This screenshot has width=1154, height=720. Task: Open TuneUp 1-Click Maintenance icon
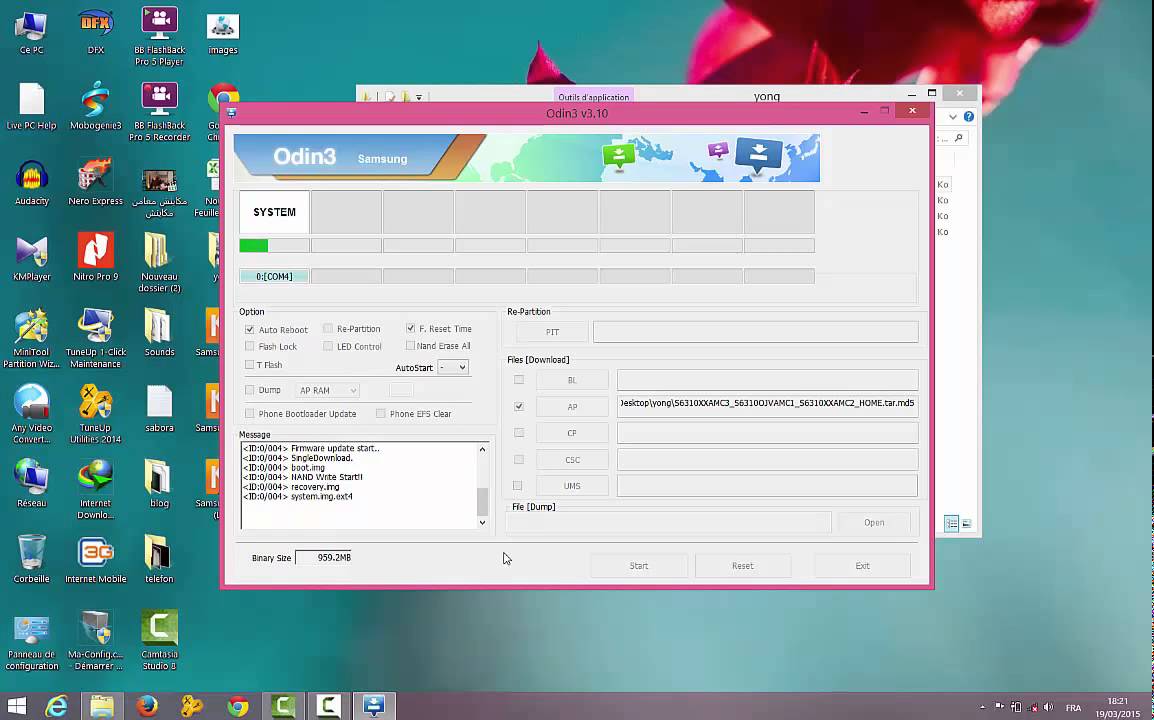click(96, 339)
